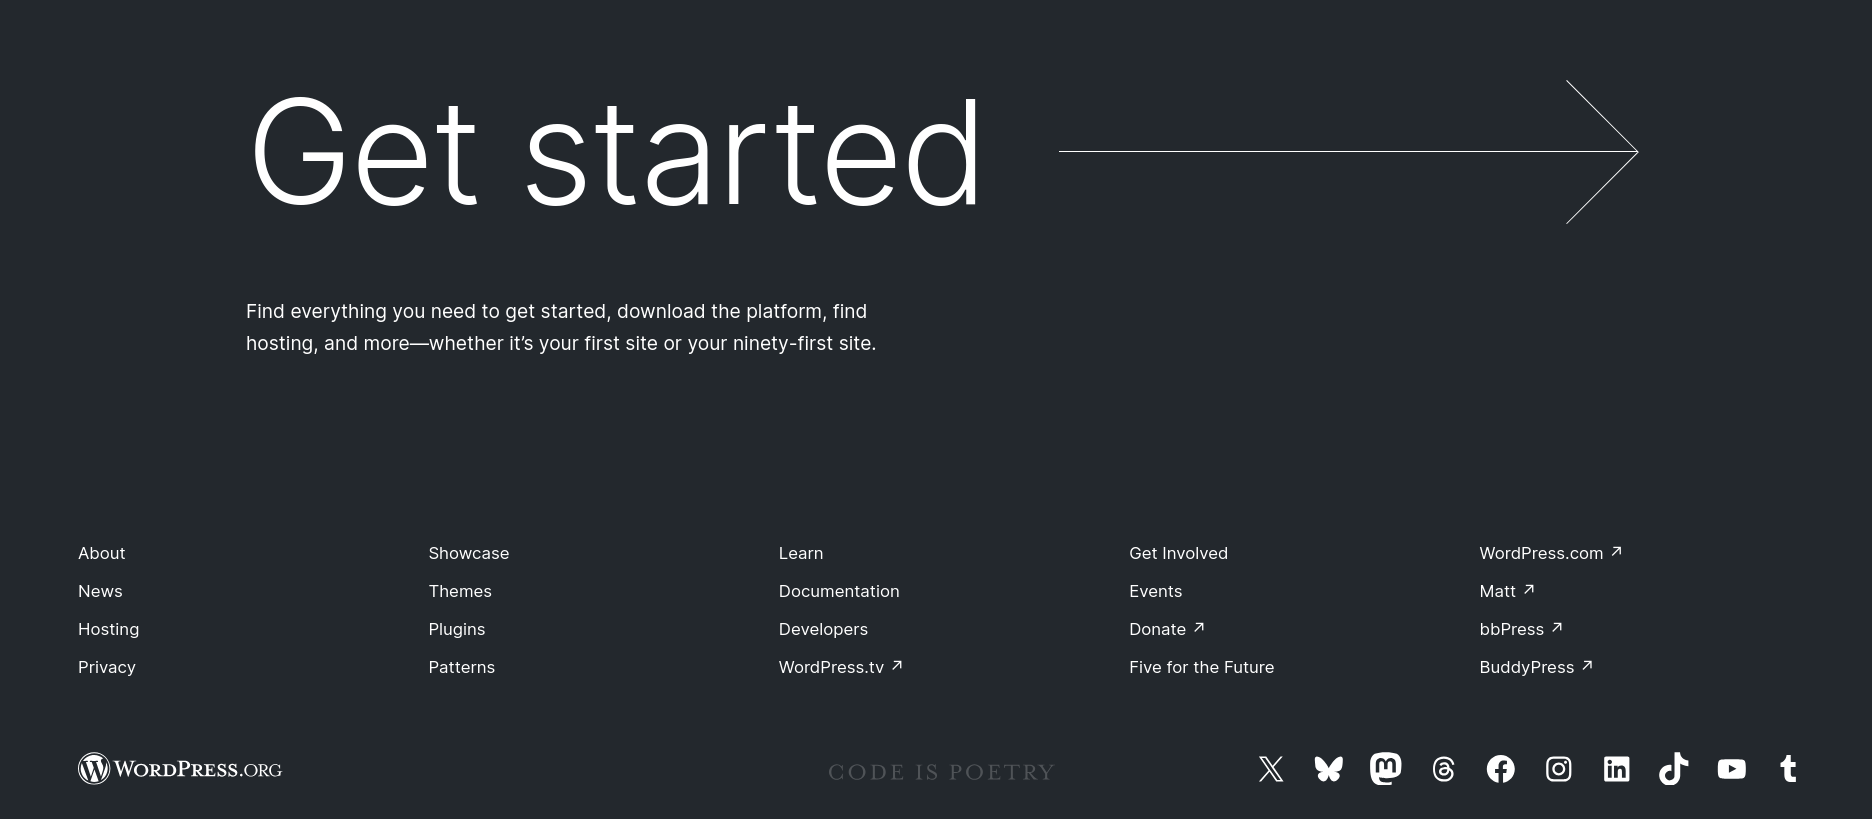Go to the Facebook page icon

pos(1500,769)
